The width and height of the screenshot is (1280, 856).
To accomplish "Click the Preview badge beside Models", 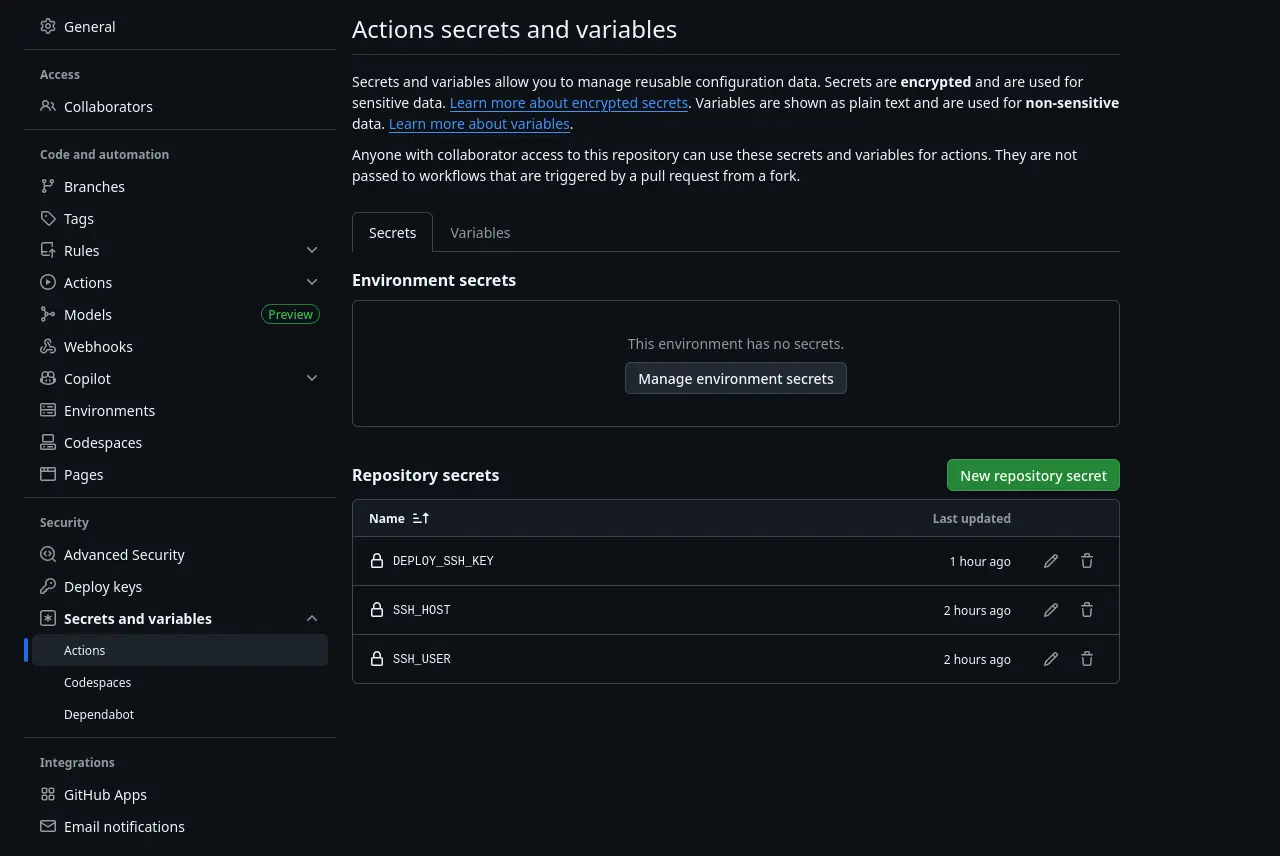I will [x=290, y=314].
